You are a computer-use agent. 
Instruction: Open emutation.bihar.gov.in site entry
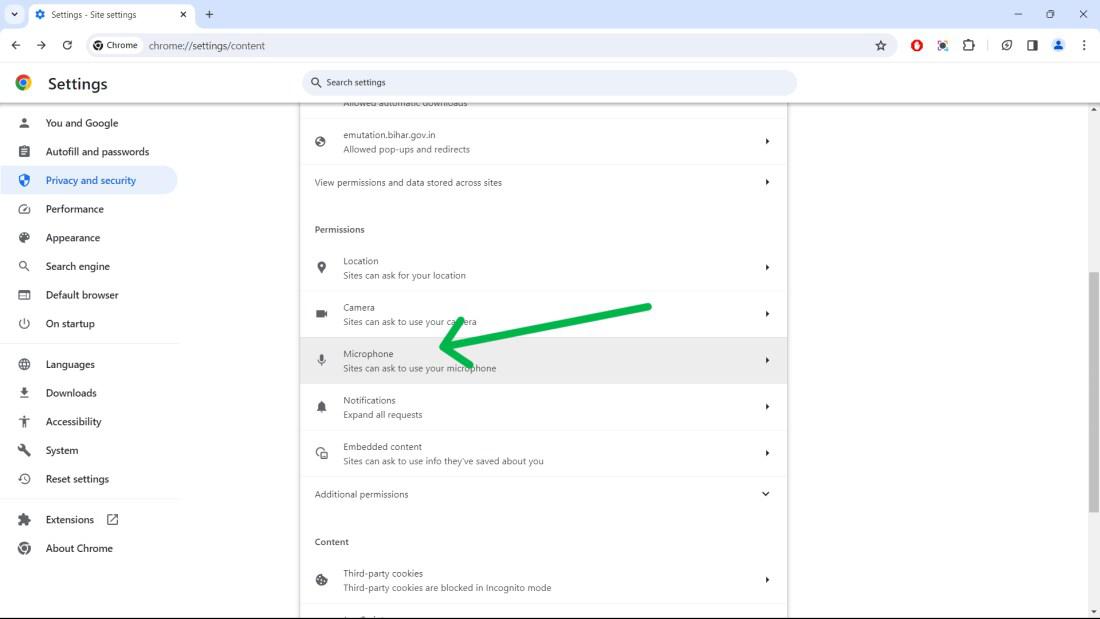pos(543,142)
